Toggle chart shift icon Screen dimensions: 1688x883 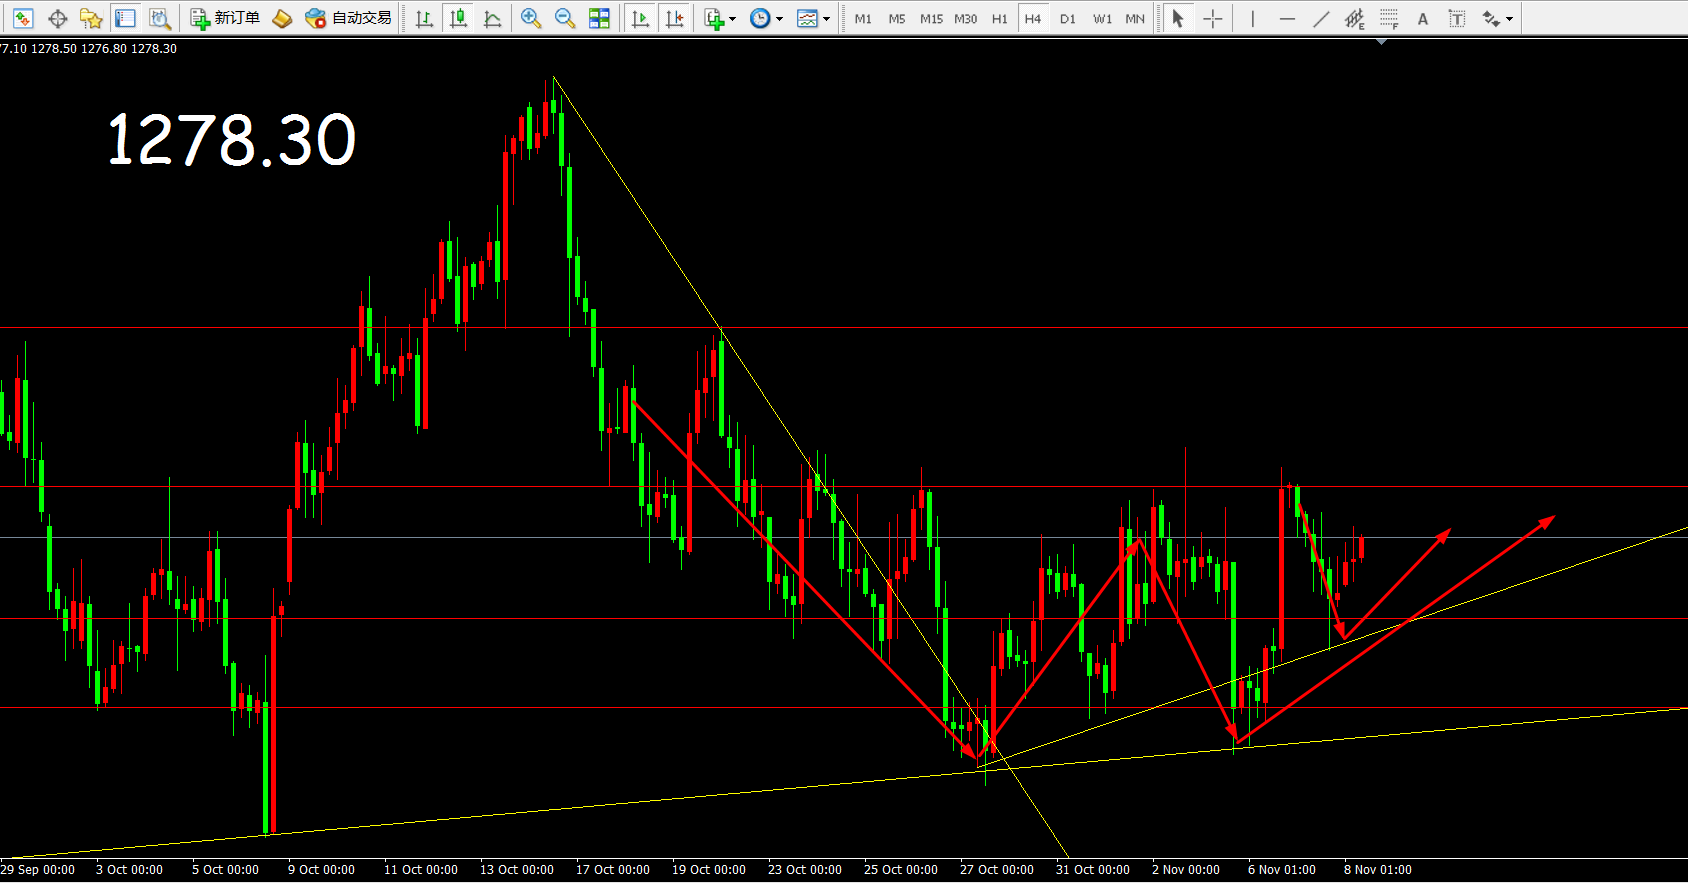tap(675, 18)
